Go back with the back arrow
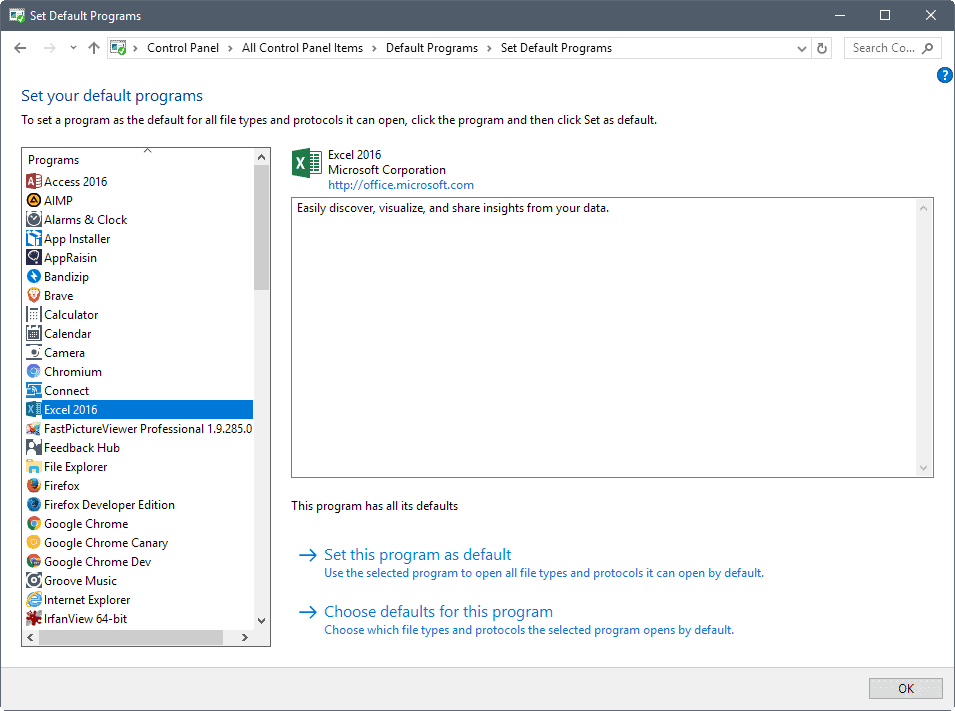Image resolution: width=955 pixels, height=711 pixels. click(20, 48)
